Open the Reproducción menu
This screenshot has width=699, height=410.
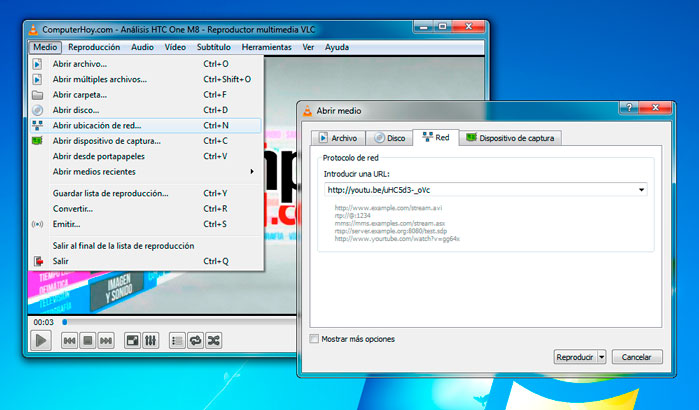point(94,47)
